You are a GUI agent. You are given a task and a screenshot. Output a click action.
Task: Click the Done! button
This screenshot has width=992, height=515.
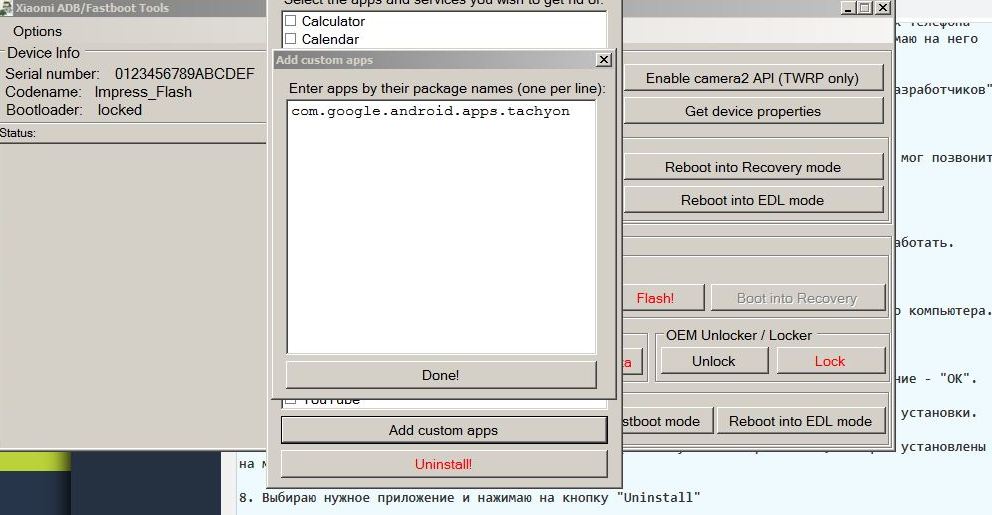[x=441, y=375]
